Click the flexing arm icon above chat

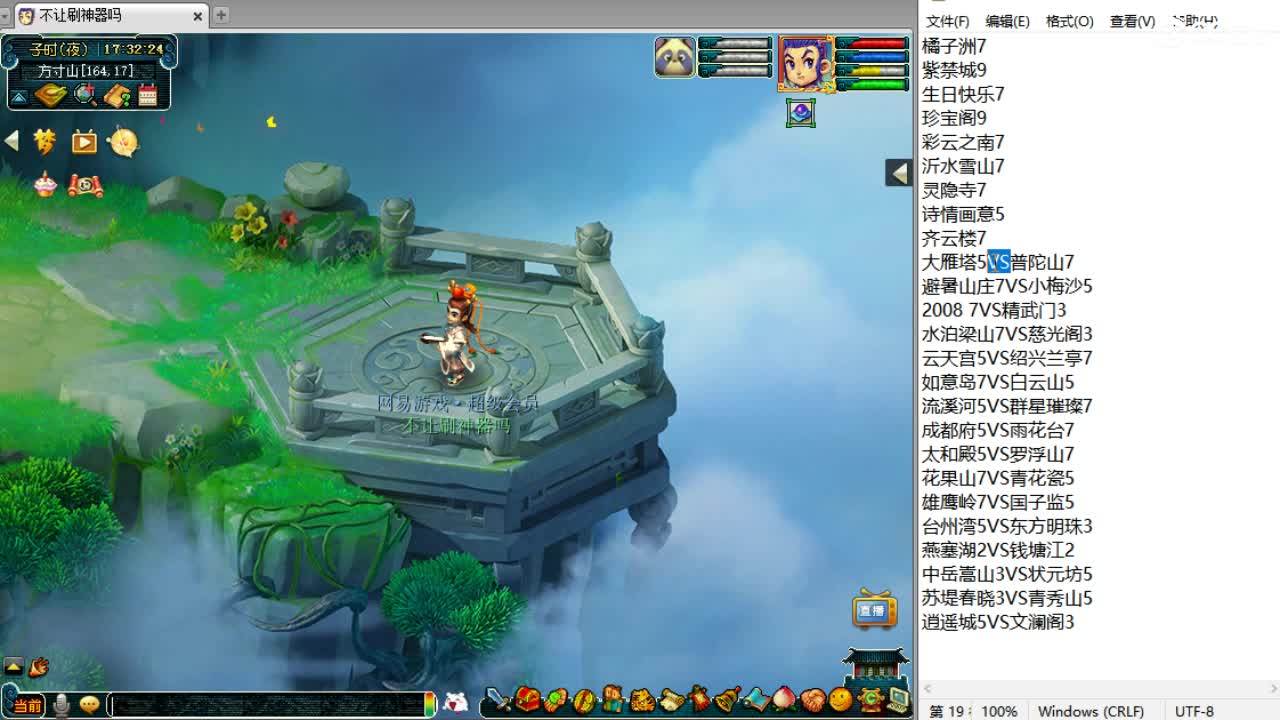point(39,666)
